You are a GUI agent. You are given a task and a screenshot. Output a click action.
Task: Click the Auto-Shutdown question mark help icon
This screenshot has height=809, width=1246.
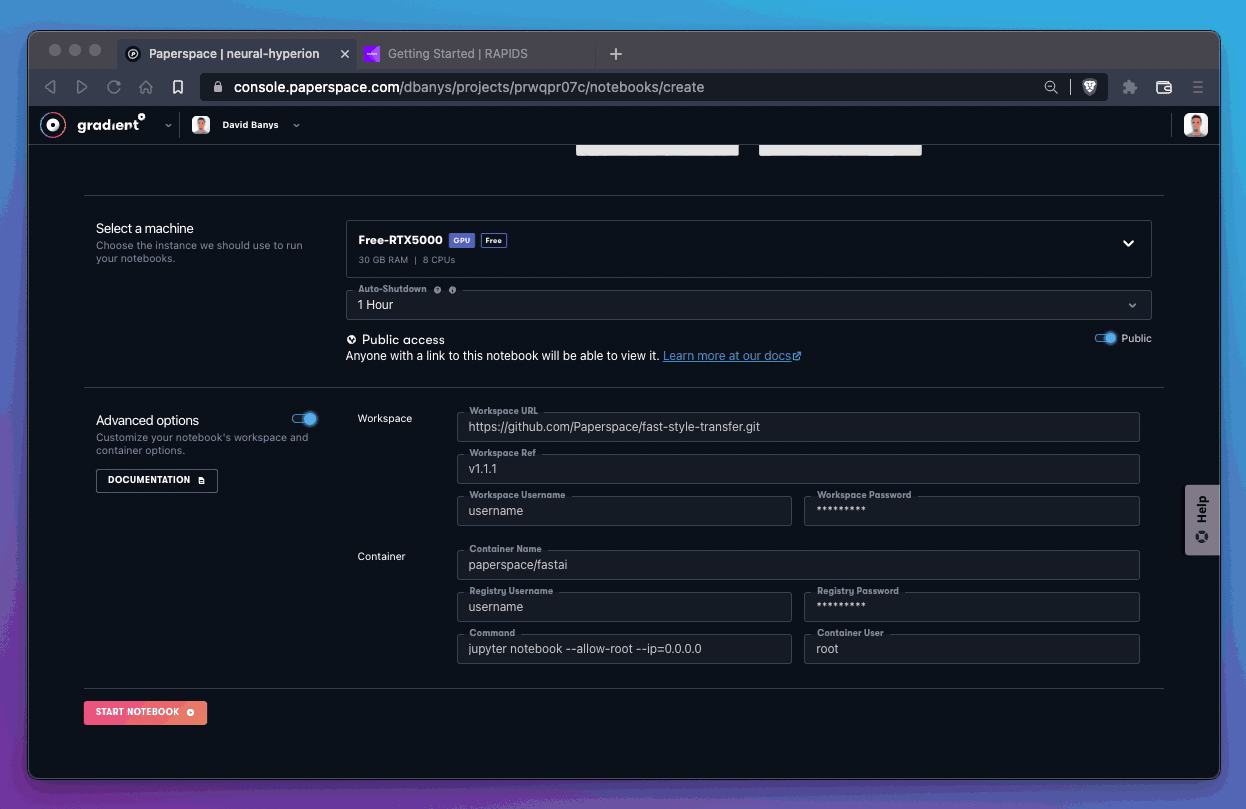(x=438, y=290)
